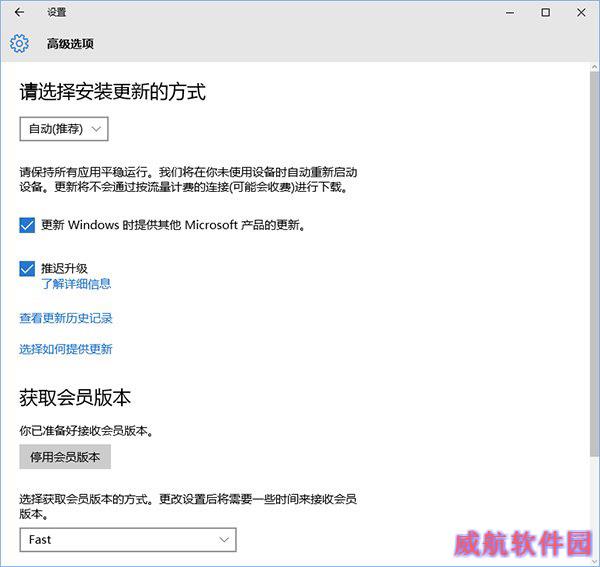Go back using the arrow icon

pos(19,12)
